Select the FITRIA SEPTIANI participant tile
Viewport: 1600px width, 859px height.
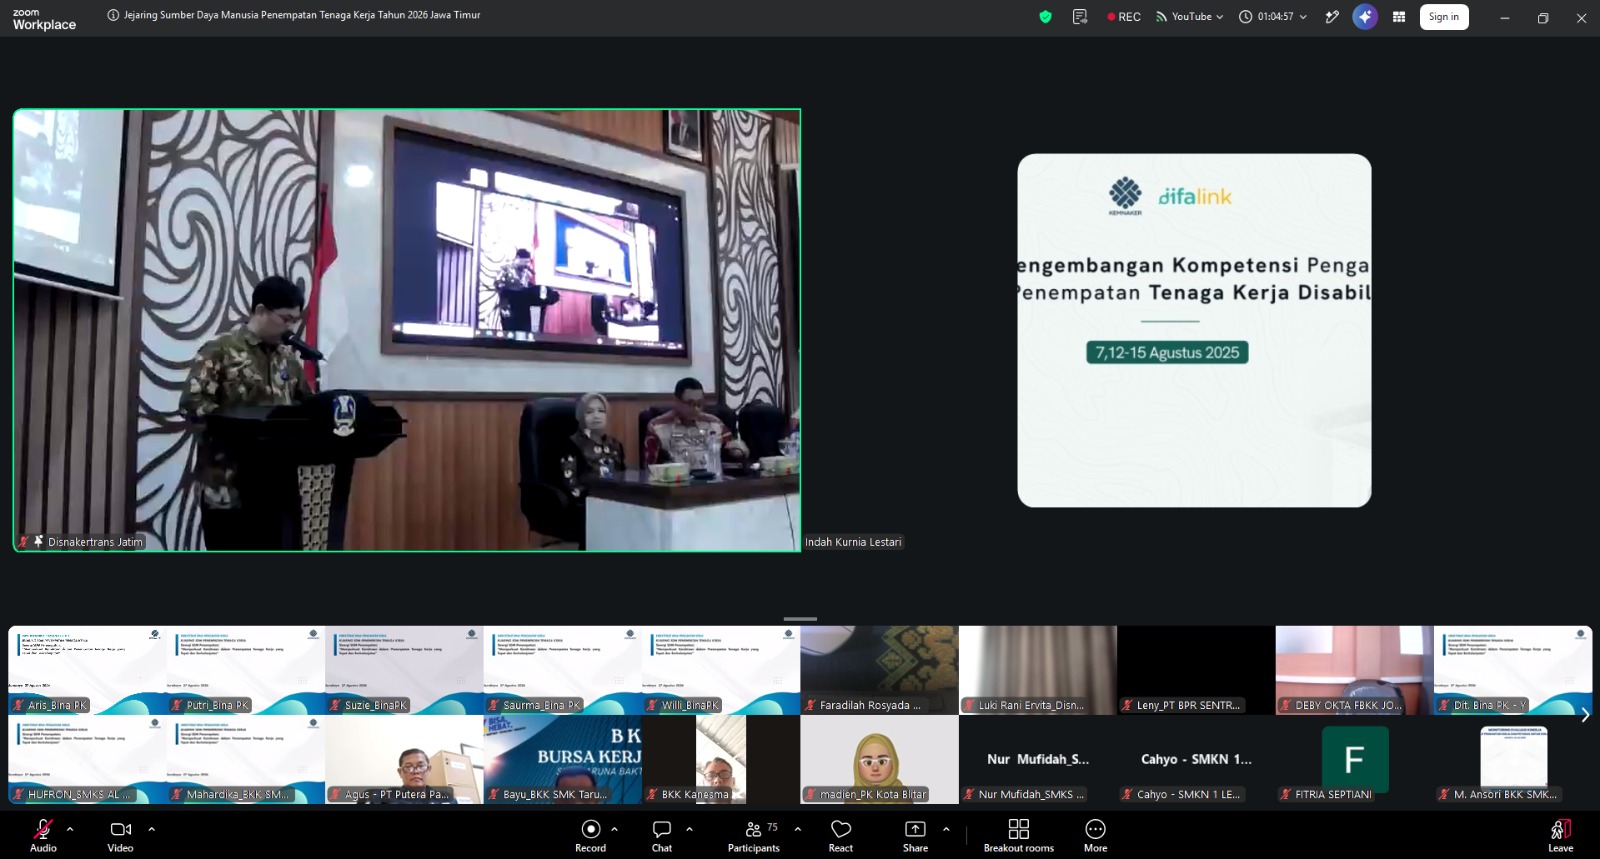[x=1354, y=760]
